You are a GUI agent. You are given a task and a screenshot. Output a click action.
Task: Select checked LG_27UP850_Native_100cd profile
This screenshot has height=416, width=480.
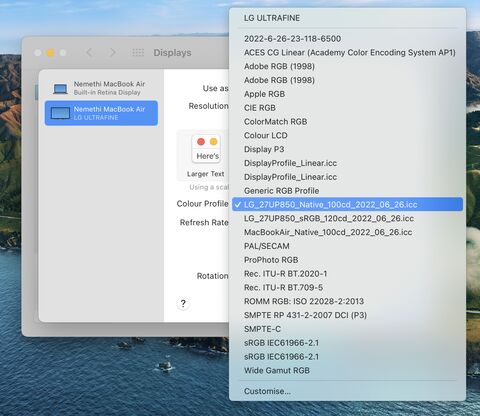coord(347,204)
